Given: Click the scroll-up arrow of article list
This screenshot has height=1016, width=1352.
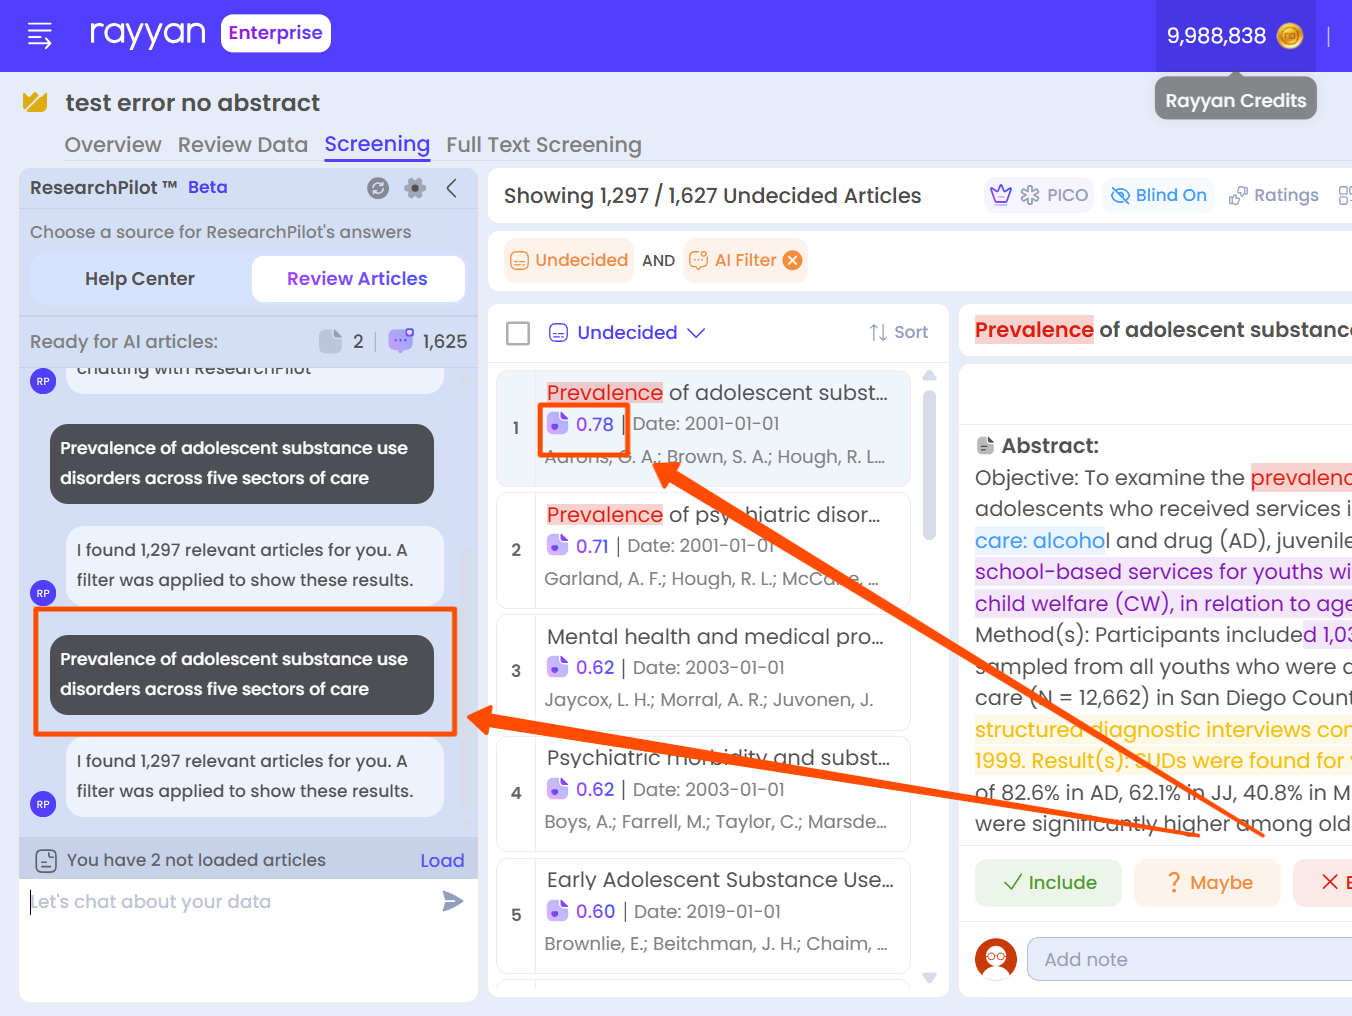Looking at the screenshot, I should click(929, 376).
